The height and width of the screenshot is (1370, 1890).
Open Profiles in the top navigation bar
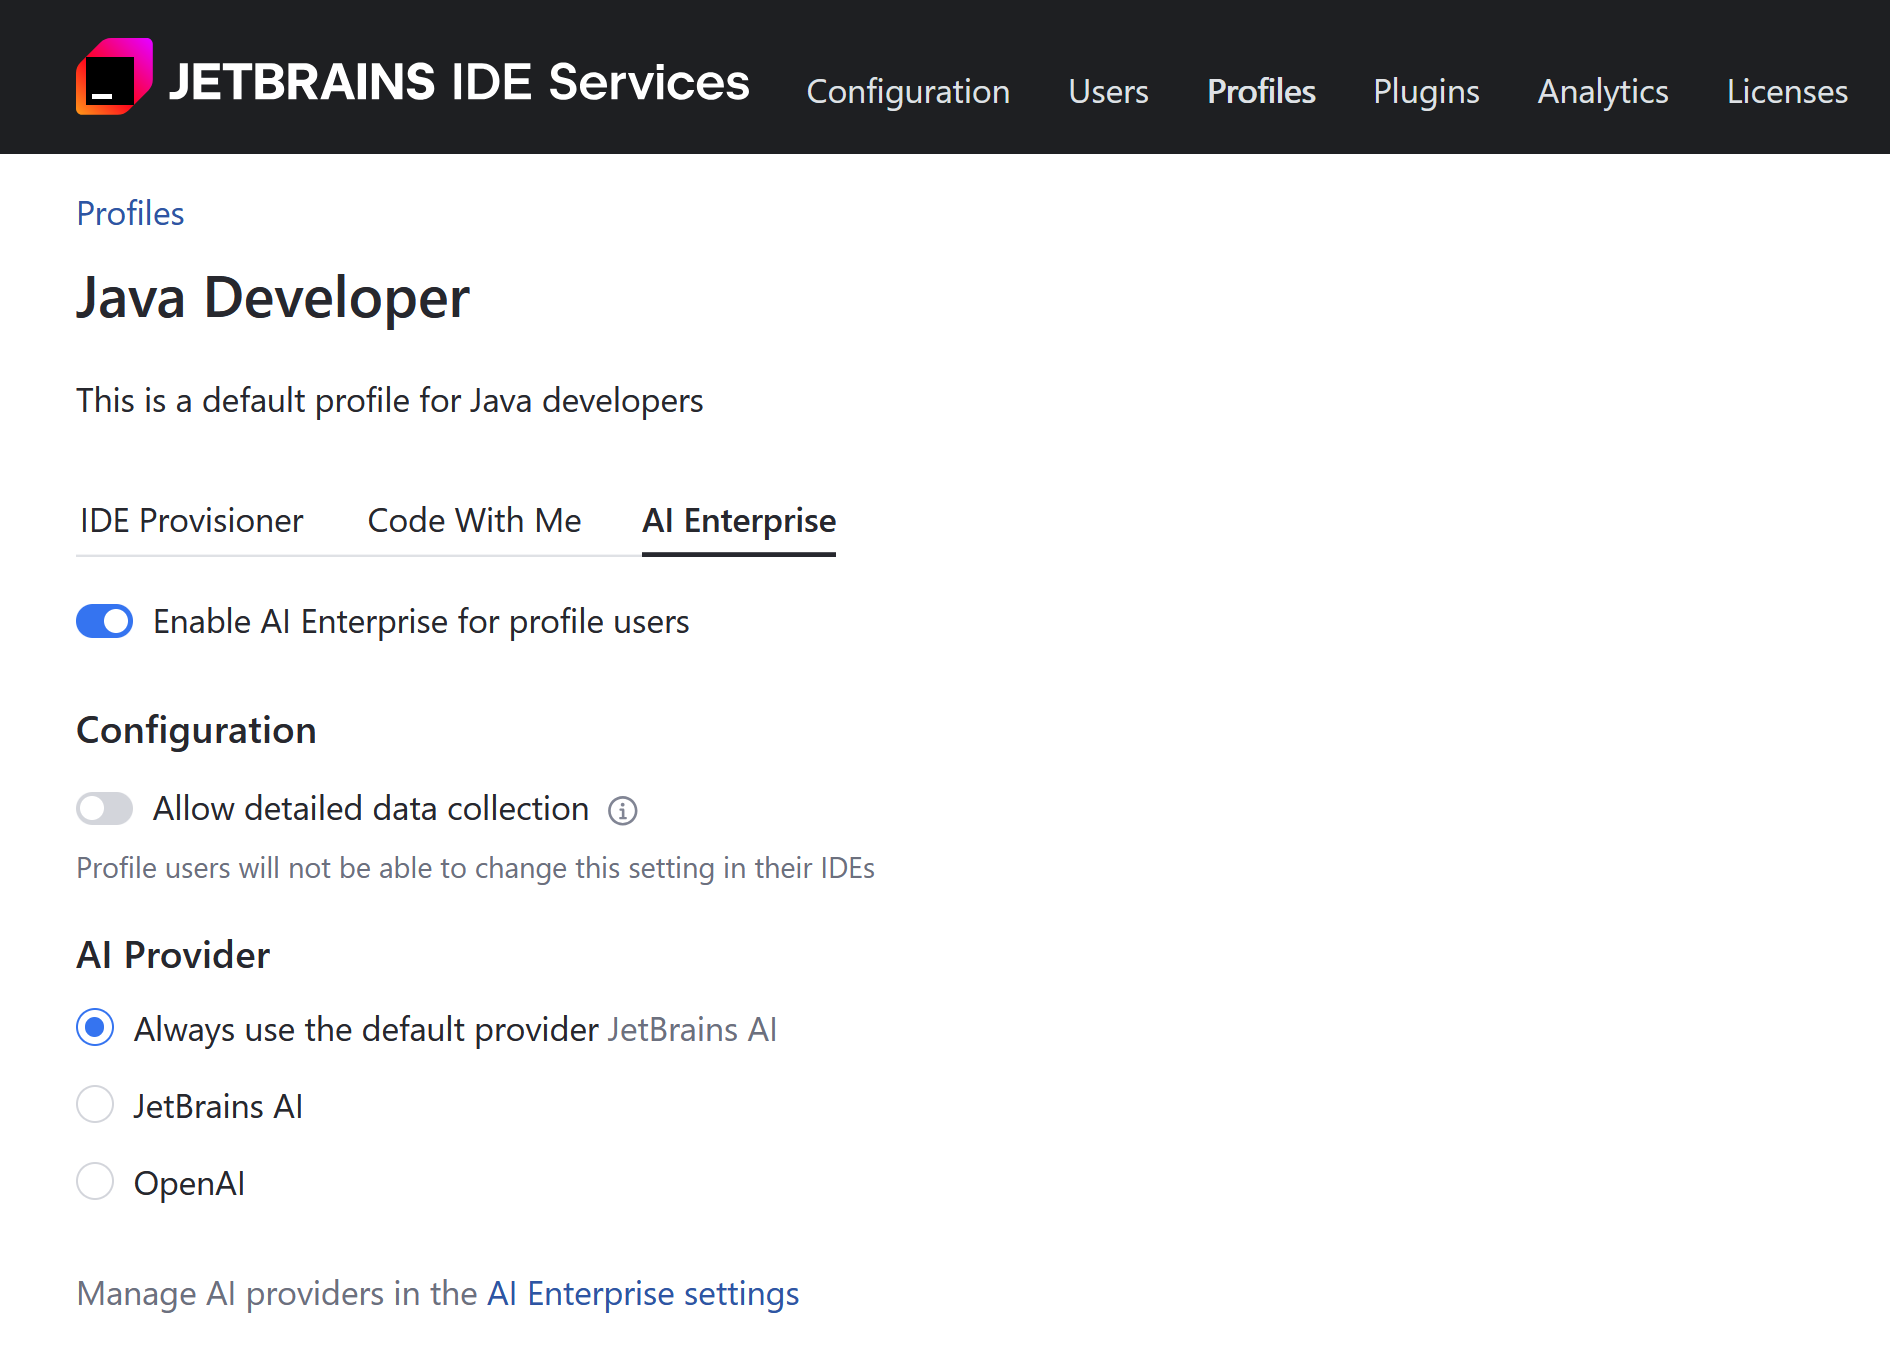coord(1261,91)
